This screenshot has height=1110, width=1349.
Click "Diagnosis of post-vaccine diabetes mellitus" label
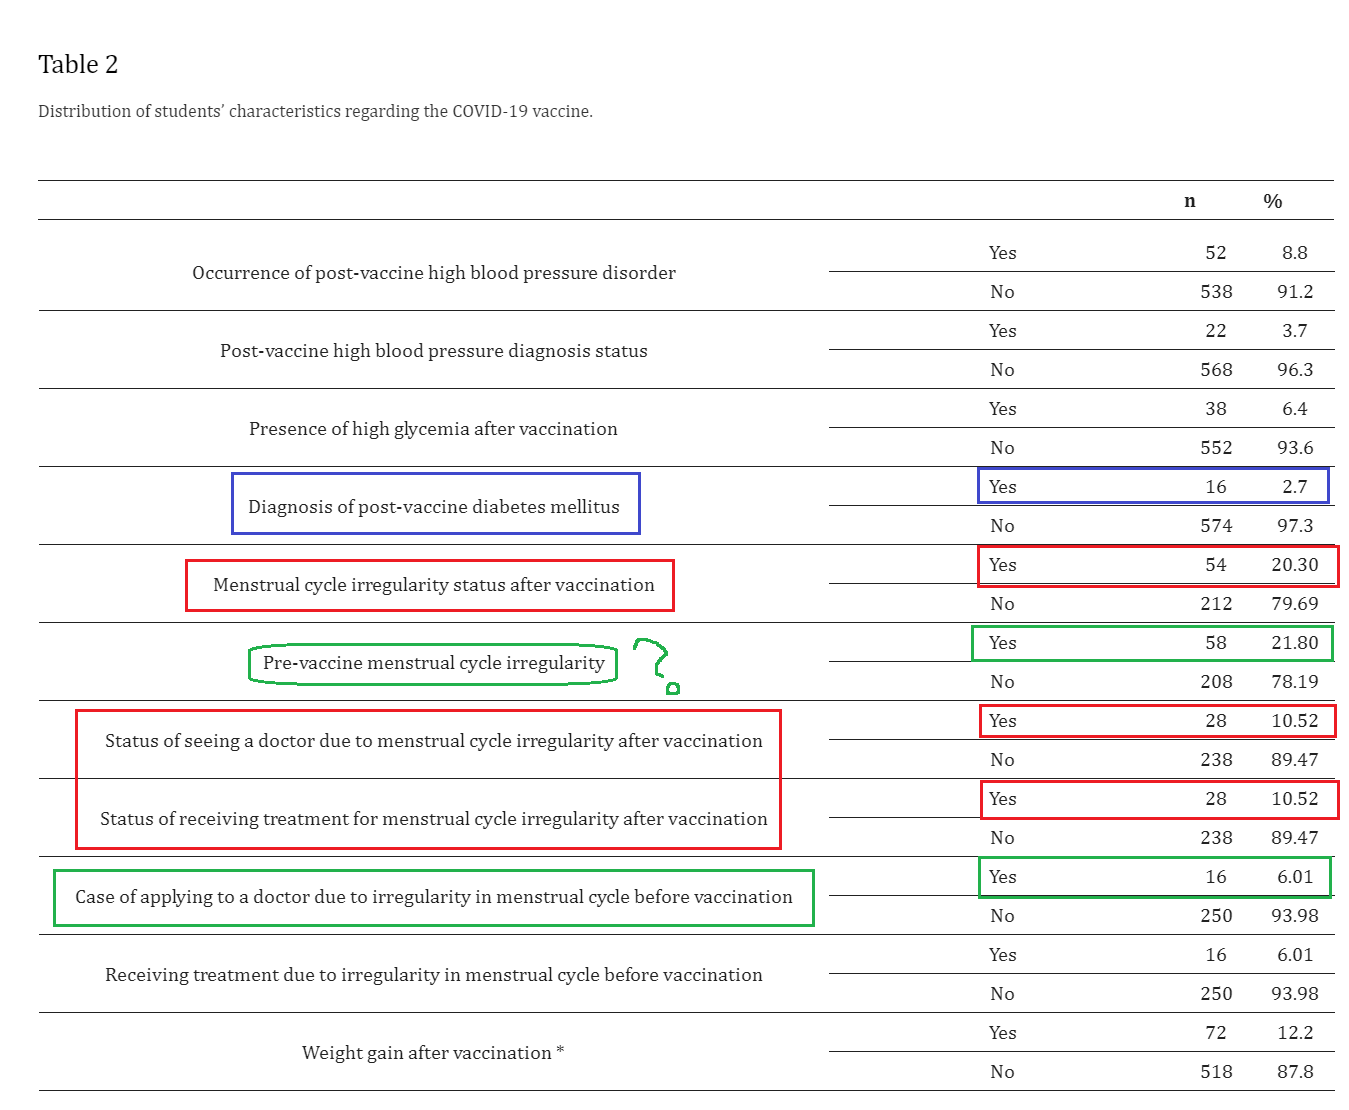[x=434, y=507]
